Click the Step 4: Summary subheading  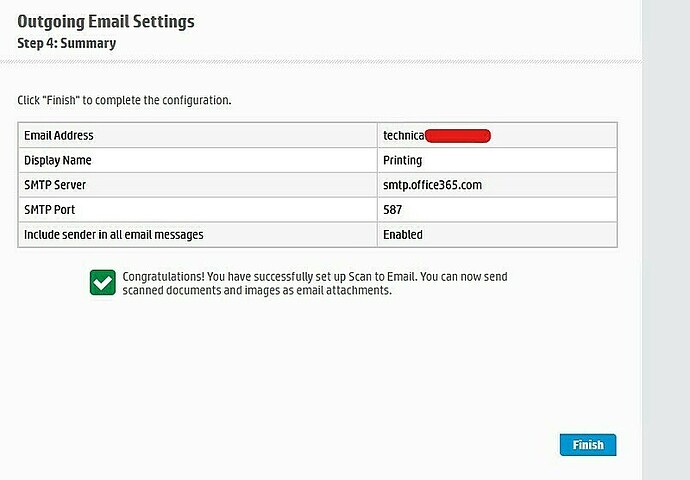point(66,43)
